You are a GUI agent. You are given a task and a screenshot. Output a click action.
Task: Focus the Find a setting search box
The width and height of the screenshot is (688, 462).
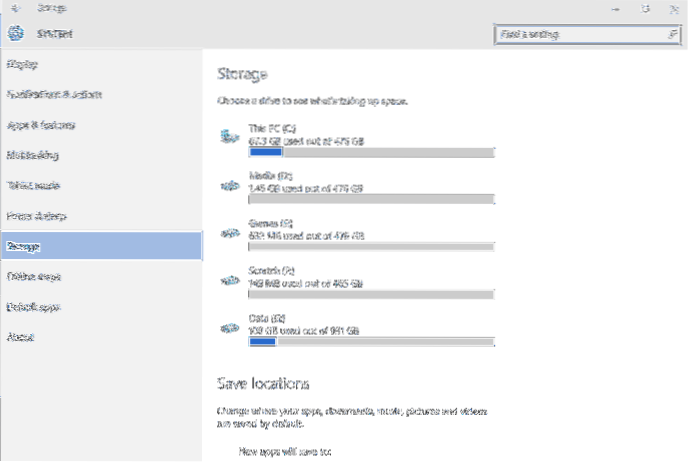point(587,34)
